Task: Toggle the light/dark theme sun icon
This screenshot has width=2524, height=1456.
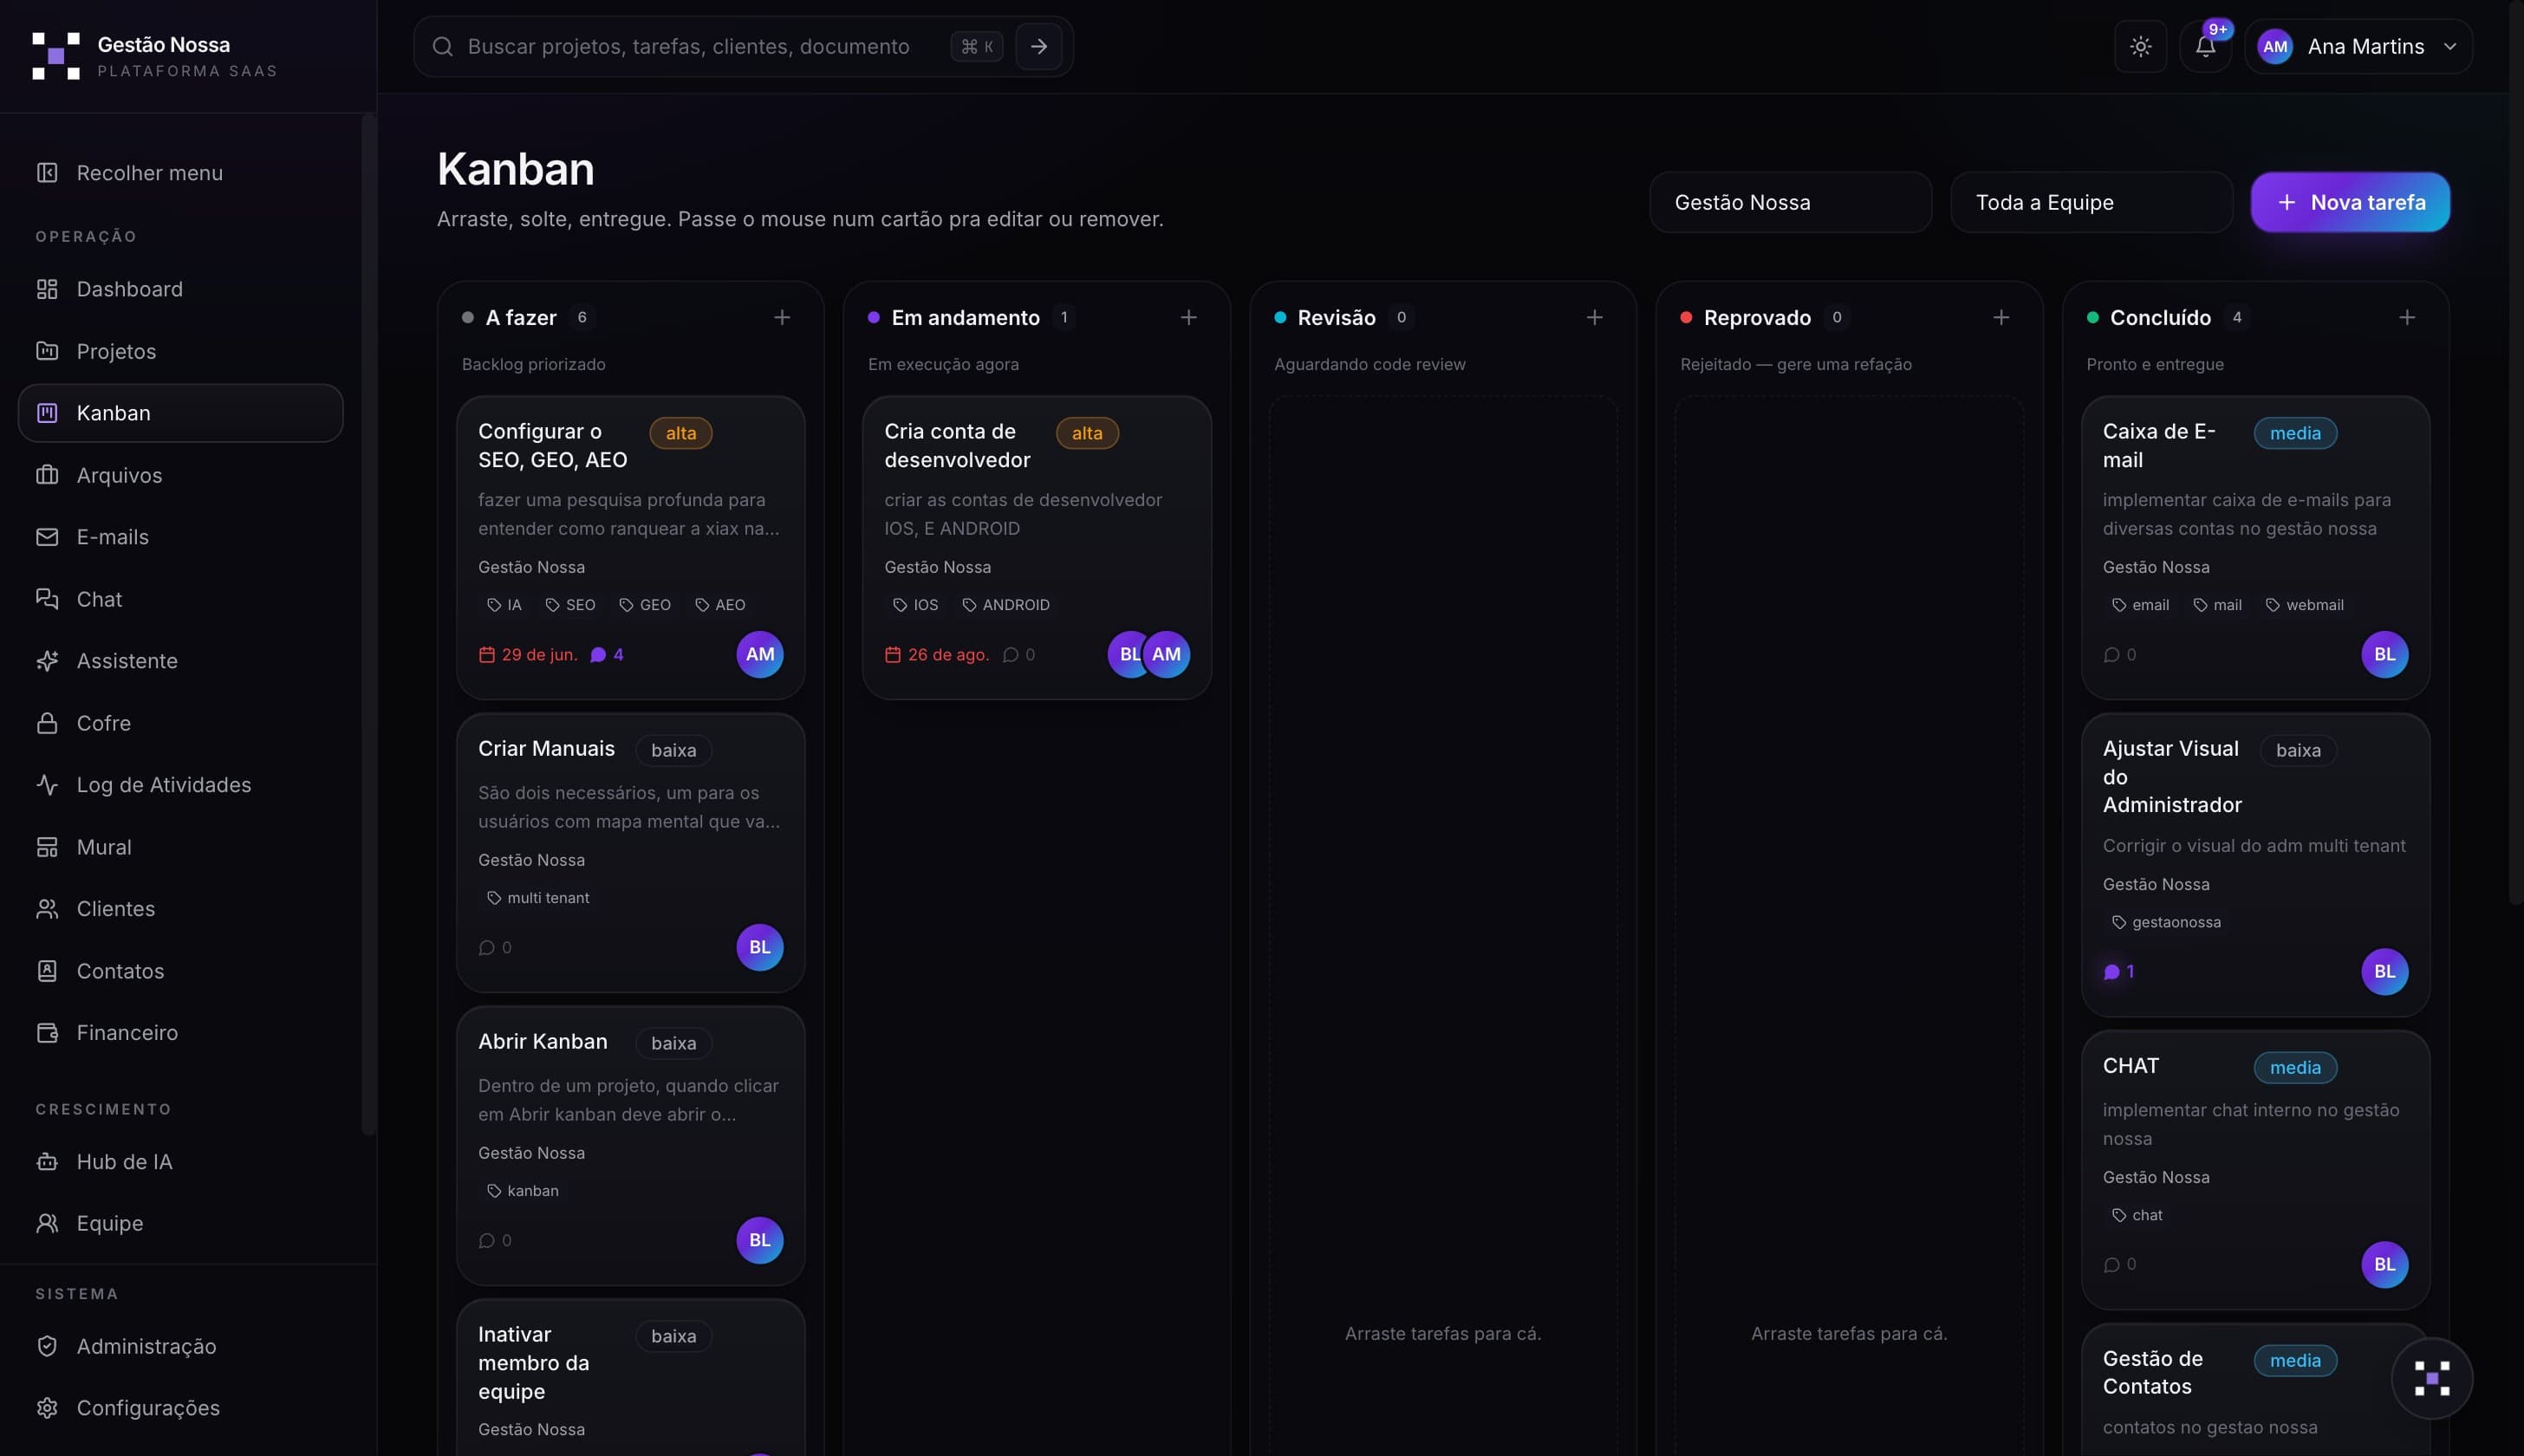Action: tap(2140, 46)
